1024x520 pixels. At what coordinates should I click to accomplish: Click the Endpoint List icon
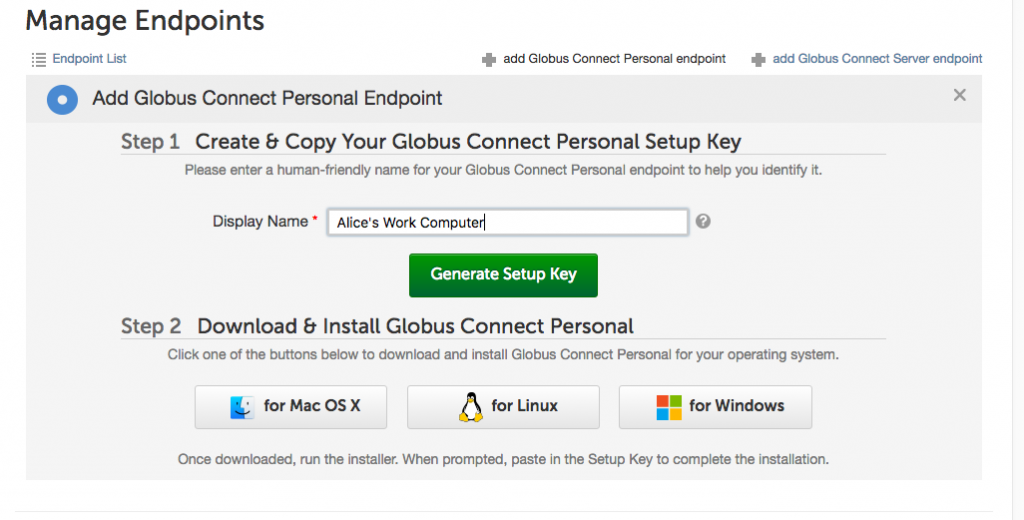point(39,60)
